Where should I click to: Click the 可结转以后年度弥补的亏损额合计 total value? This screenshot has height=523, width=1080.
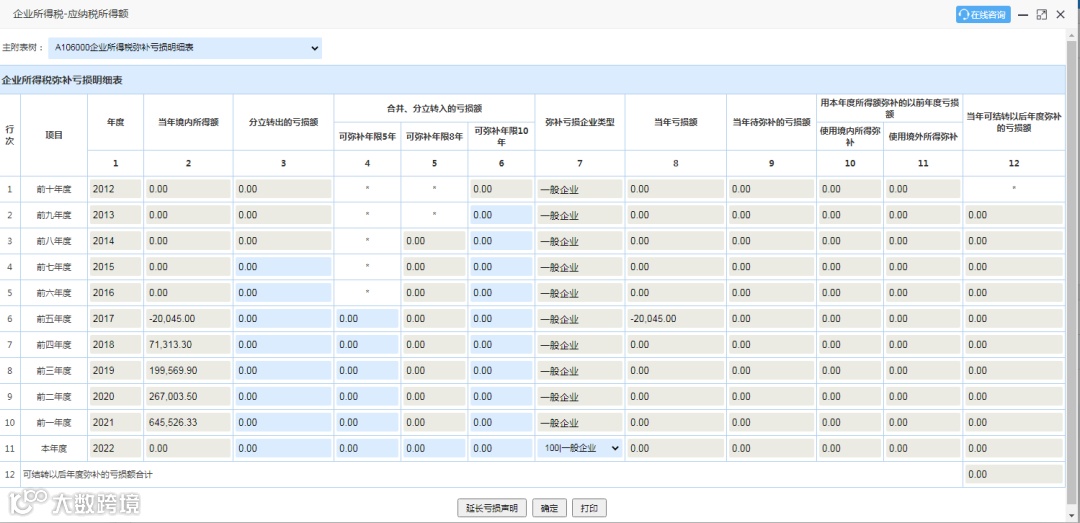pos(1014,474)
